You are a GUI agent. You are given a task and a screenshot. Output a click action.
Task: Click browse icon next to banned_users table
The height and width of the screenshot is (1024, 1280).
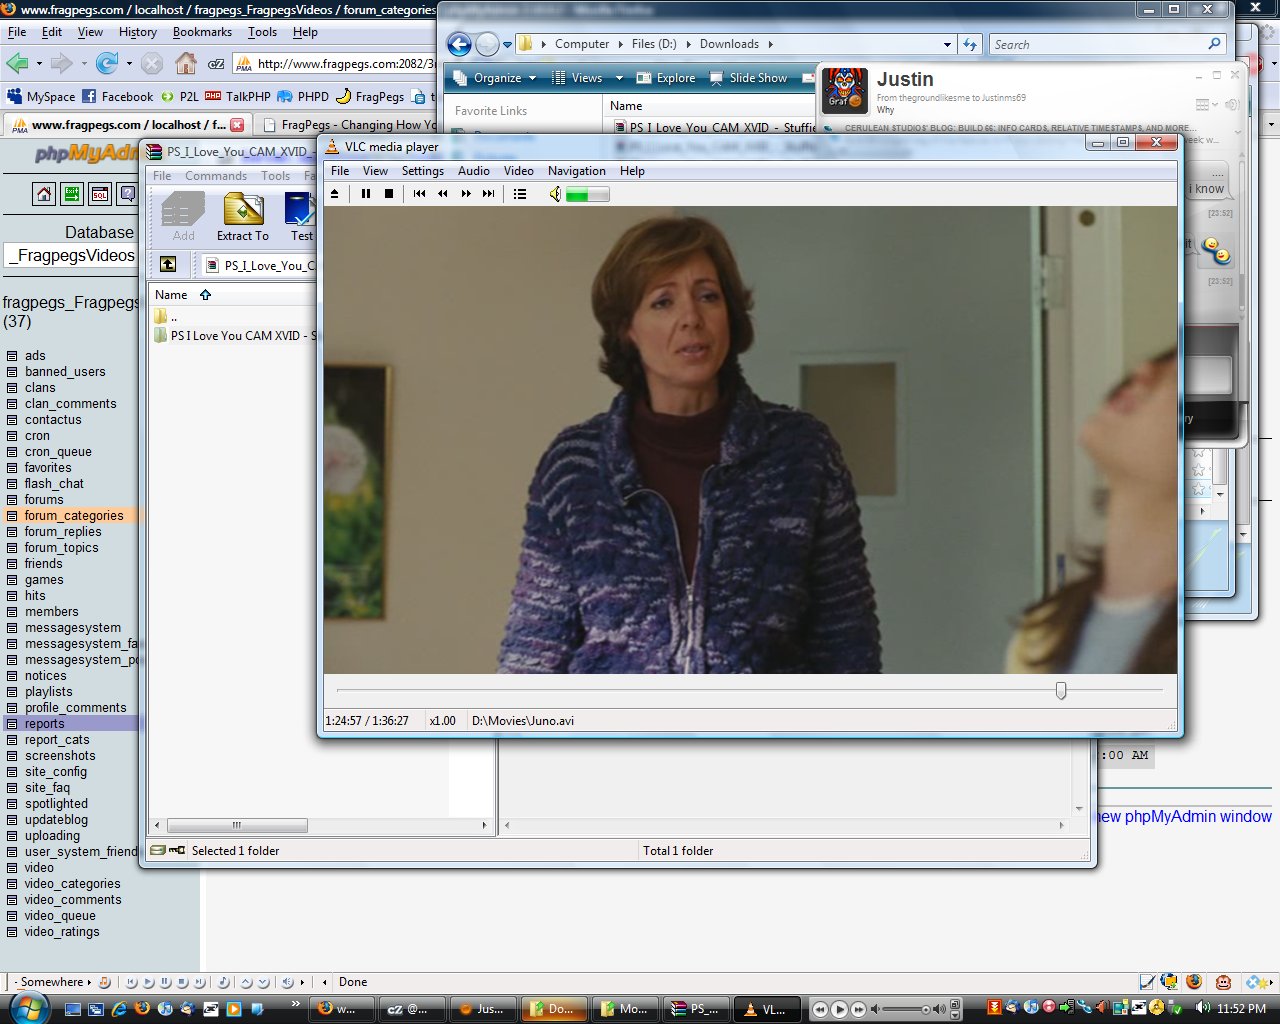pyautogui.click(x=12, y=372)
